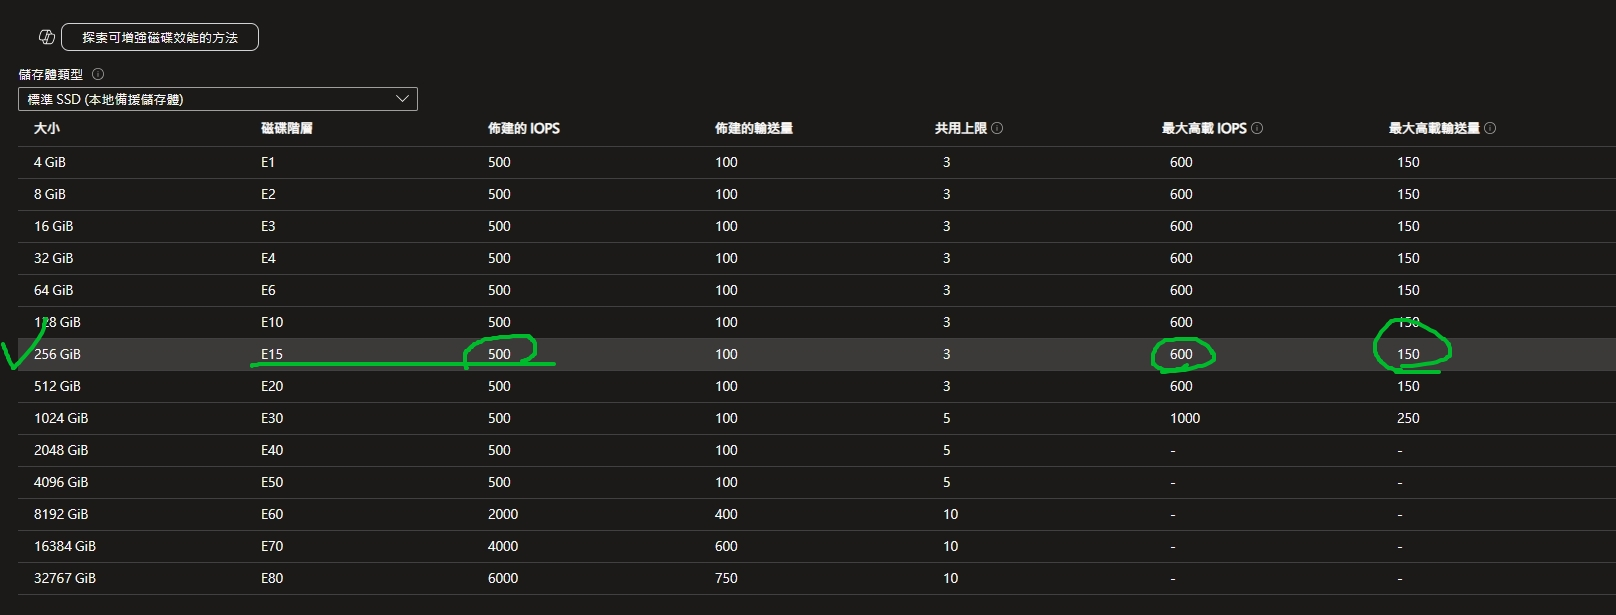Click the info icon beside 共用上限 header
The width and height of the screenshot is (1616, 615).
997,128
